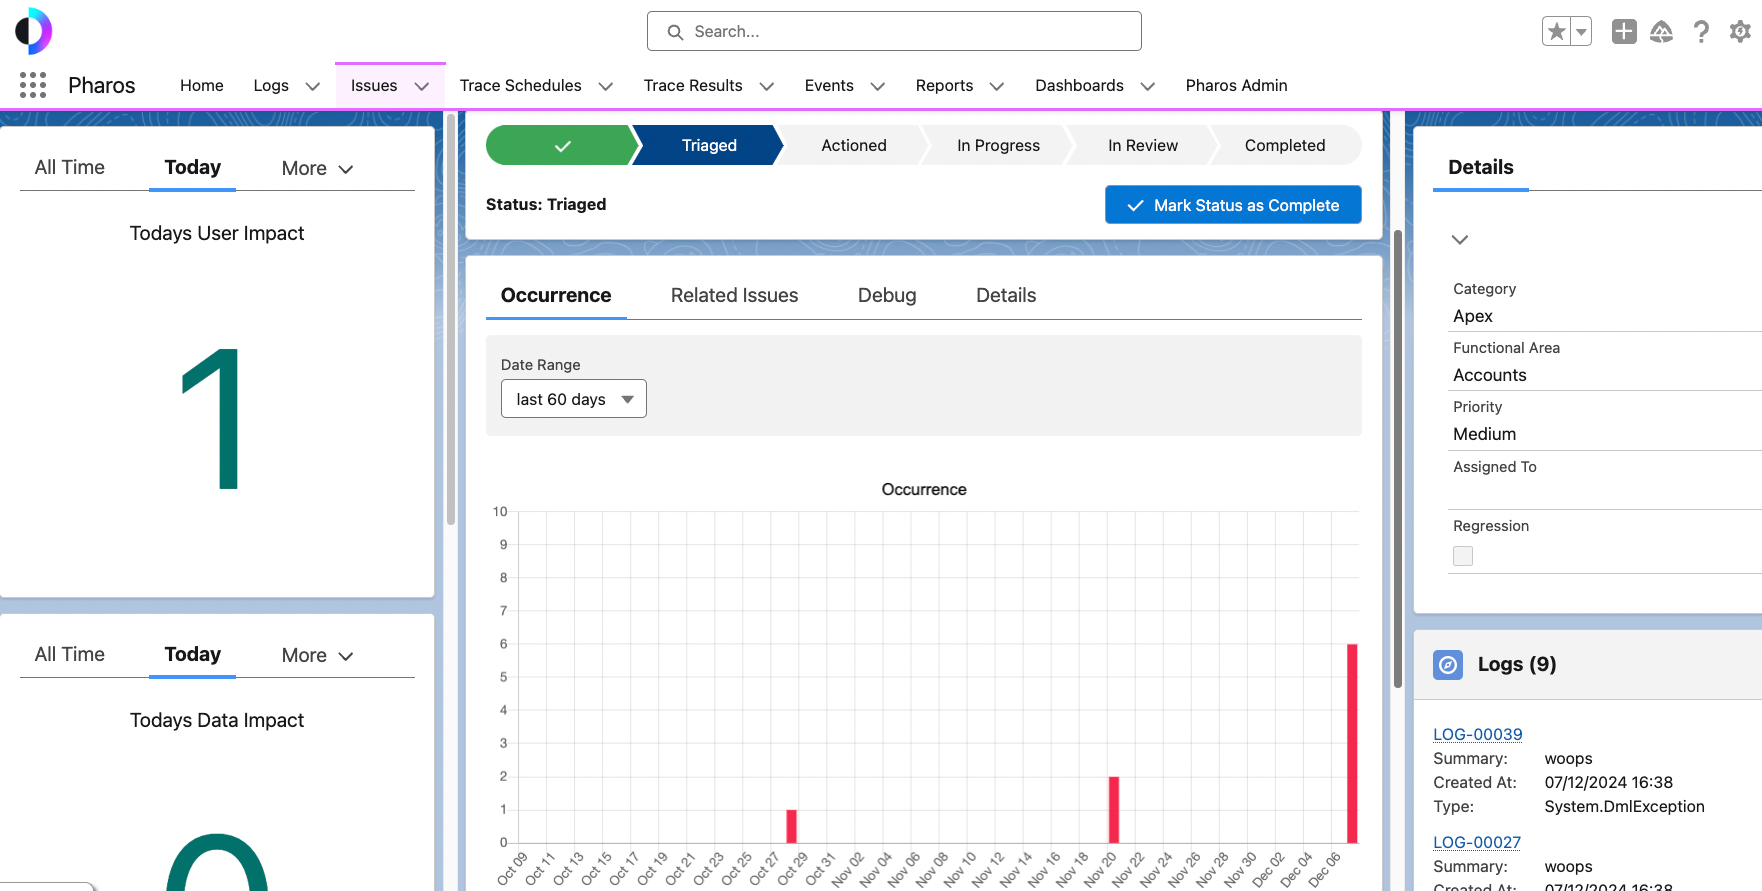
Task: Click the Functional Area value Accounts
Action: 1490,376
